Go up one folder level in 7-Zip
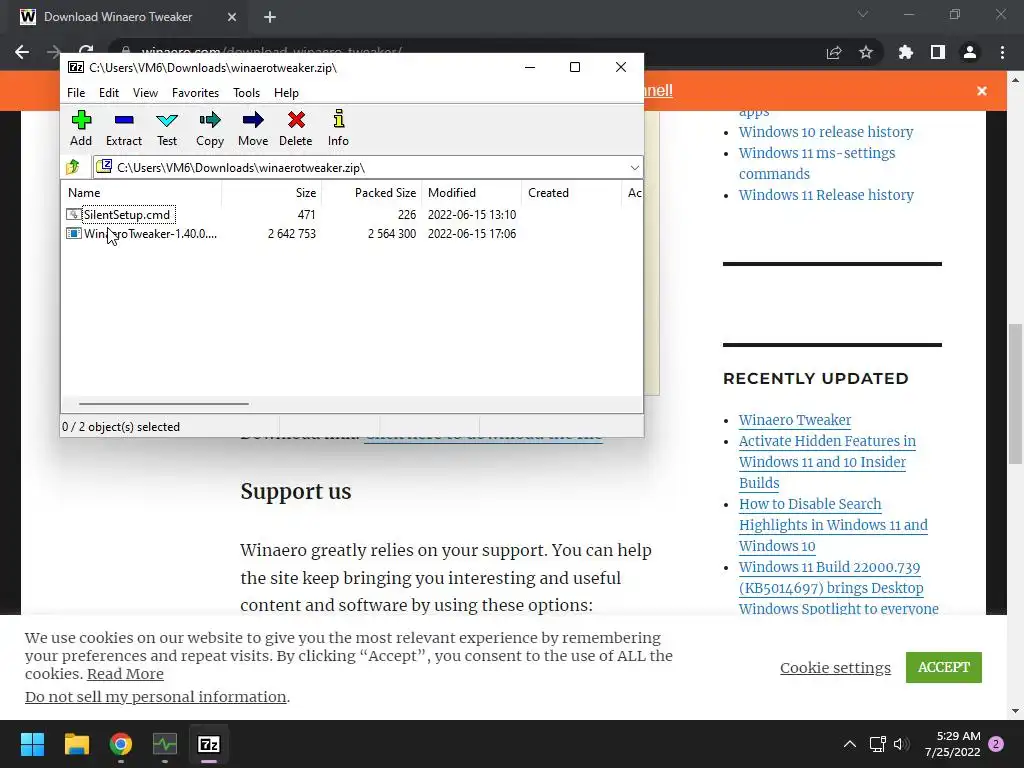Viewport: 1024px width, 768px height. 73,167
